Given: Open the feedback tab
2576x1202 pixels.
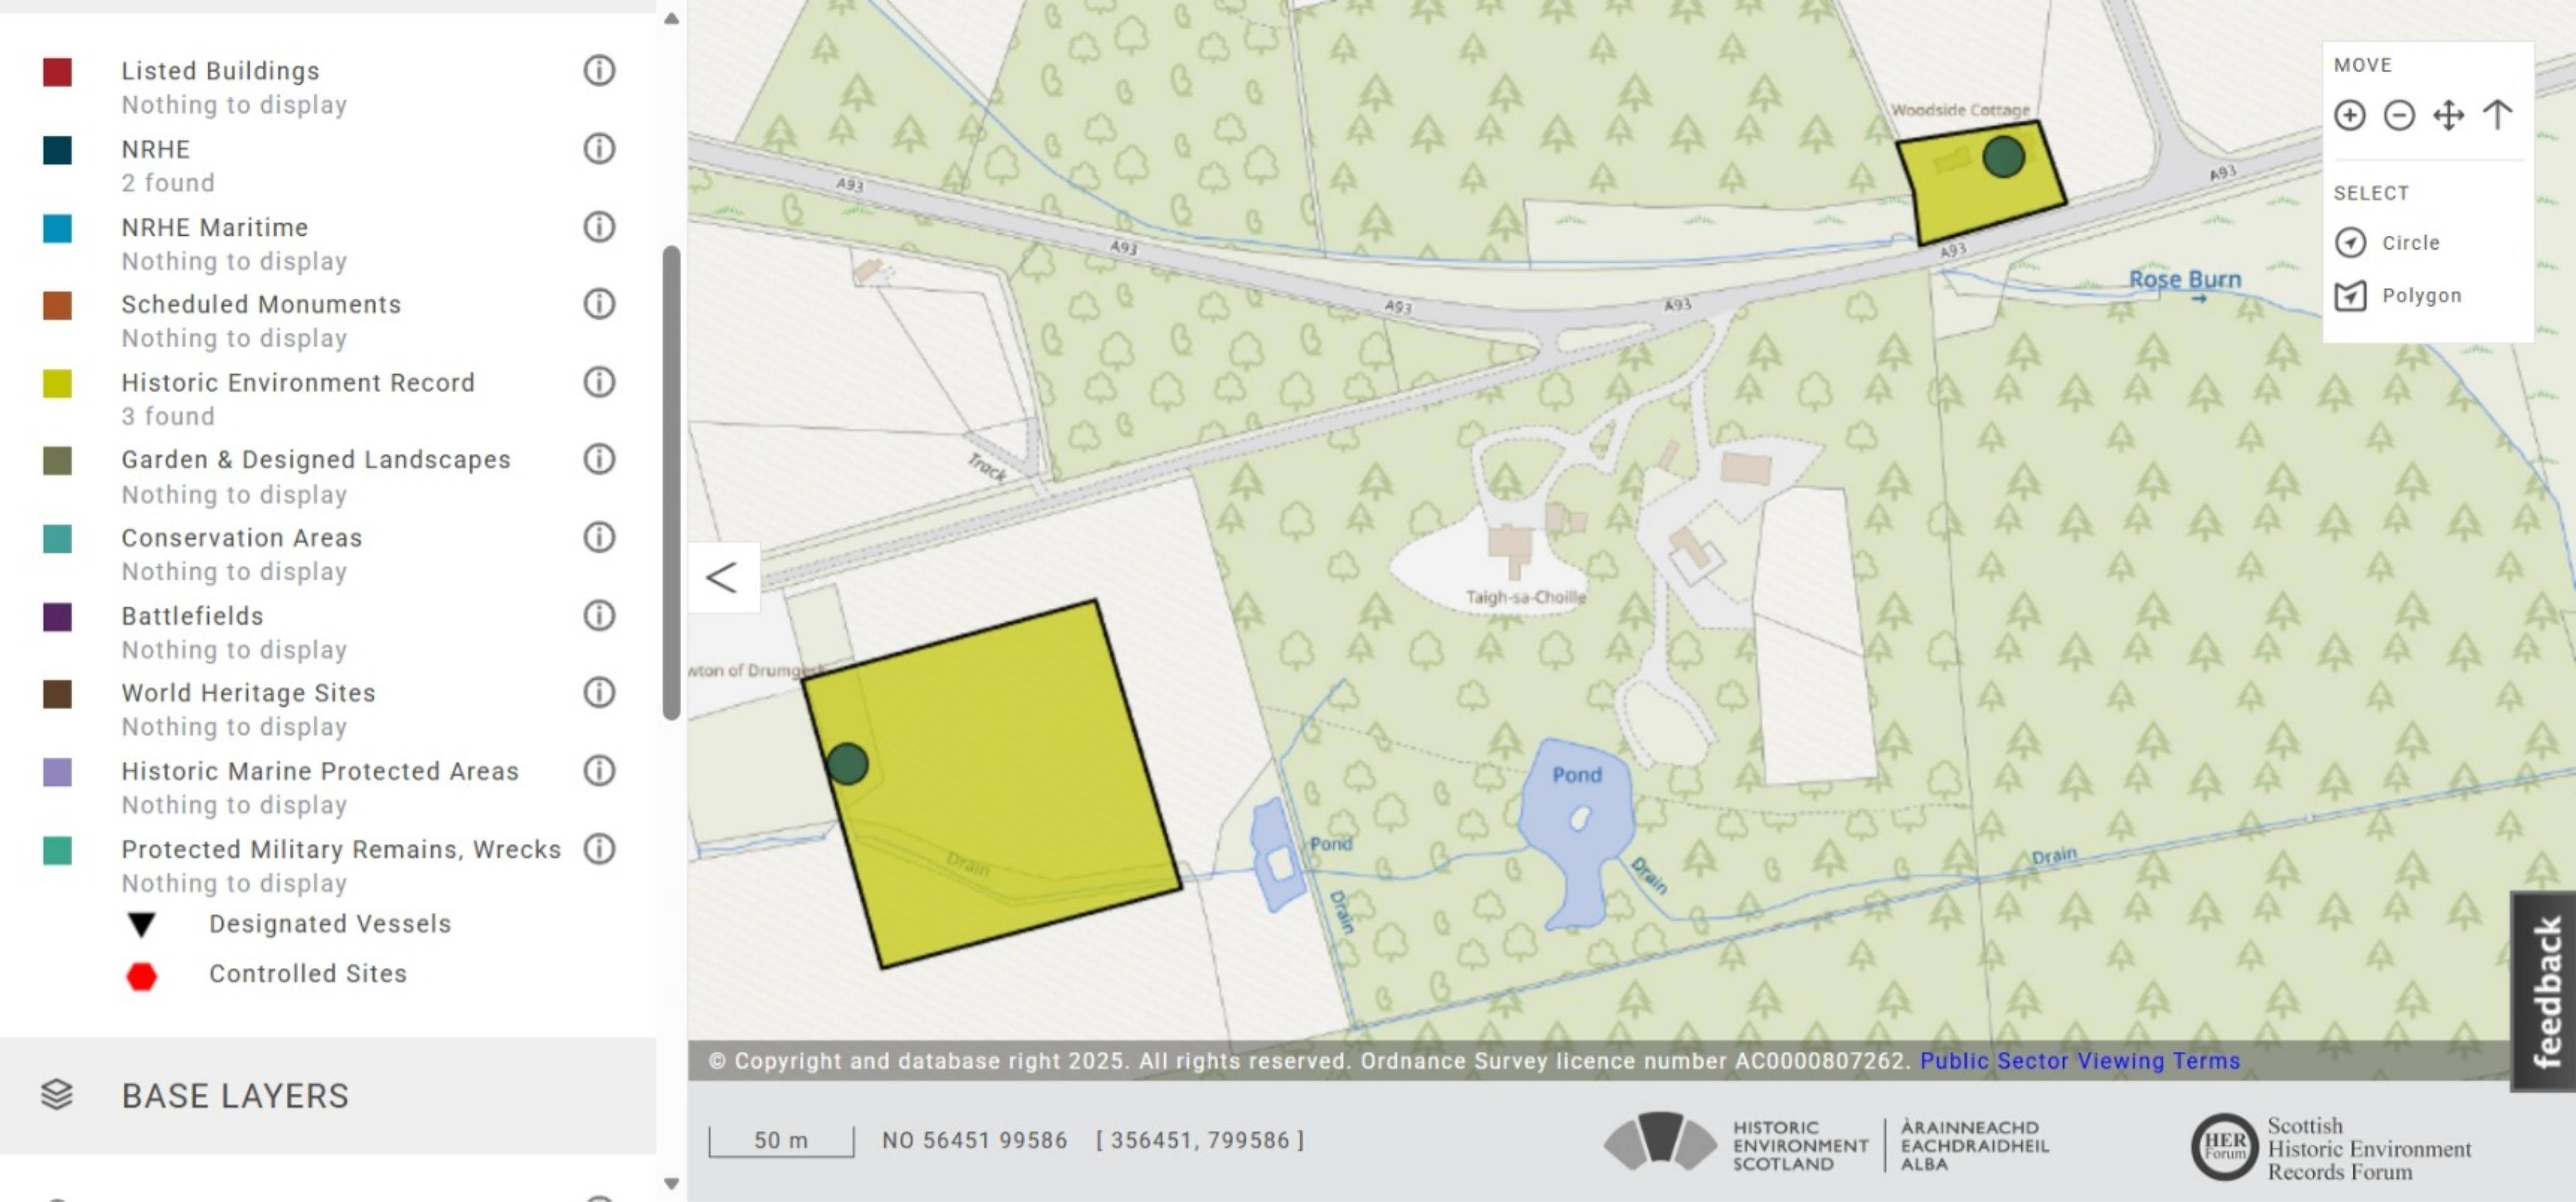Looking at the screenshot, I should [x=2544, y=991].
